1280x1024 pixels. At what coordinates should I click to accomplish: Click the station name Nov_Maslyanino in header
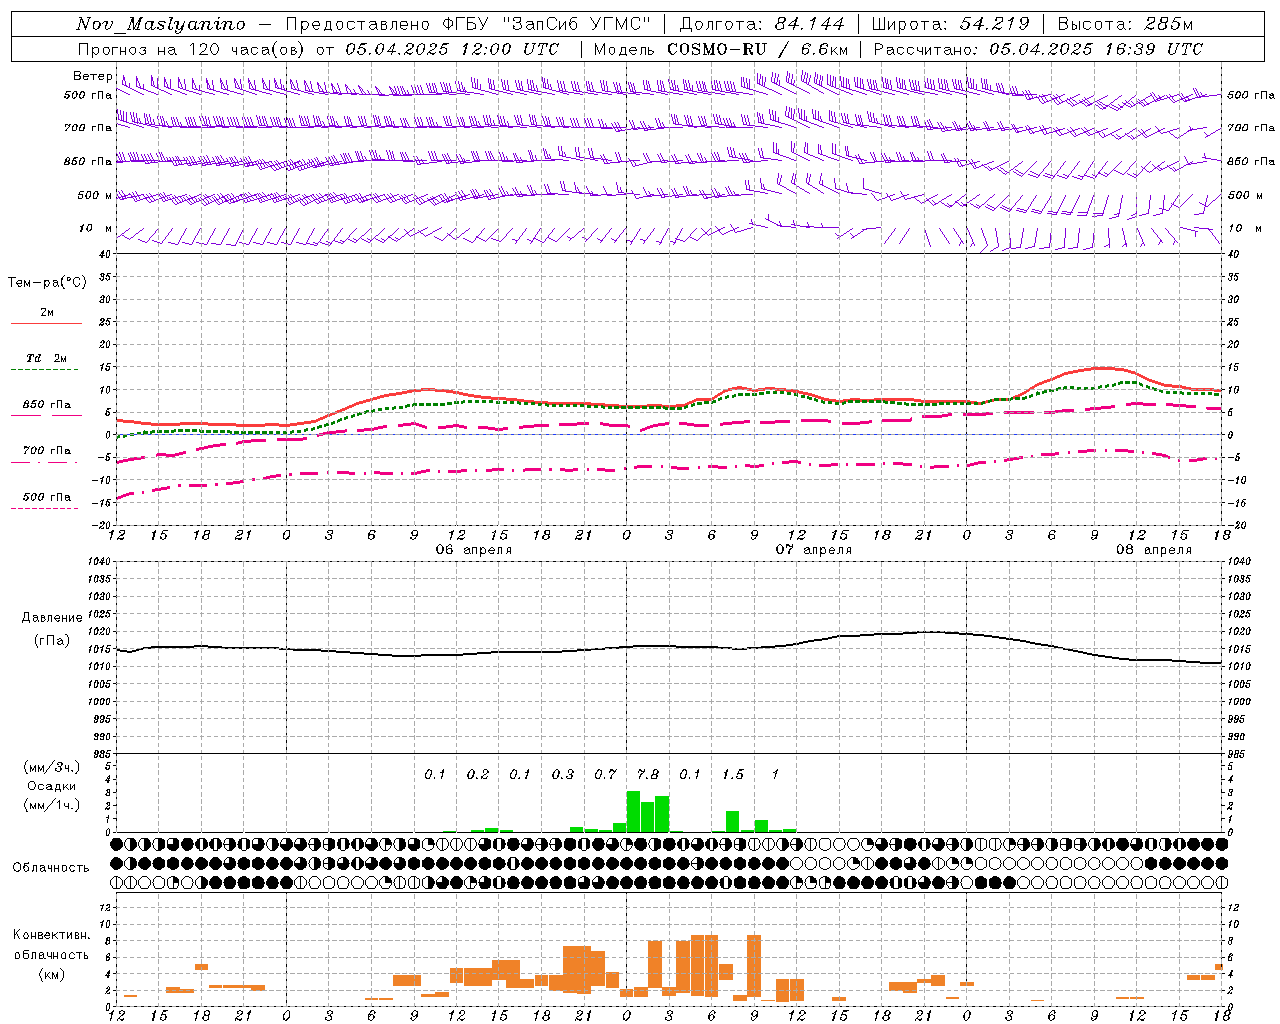tap(161, 24)
